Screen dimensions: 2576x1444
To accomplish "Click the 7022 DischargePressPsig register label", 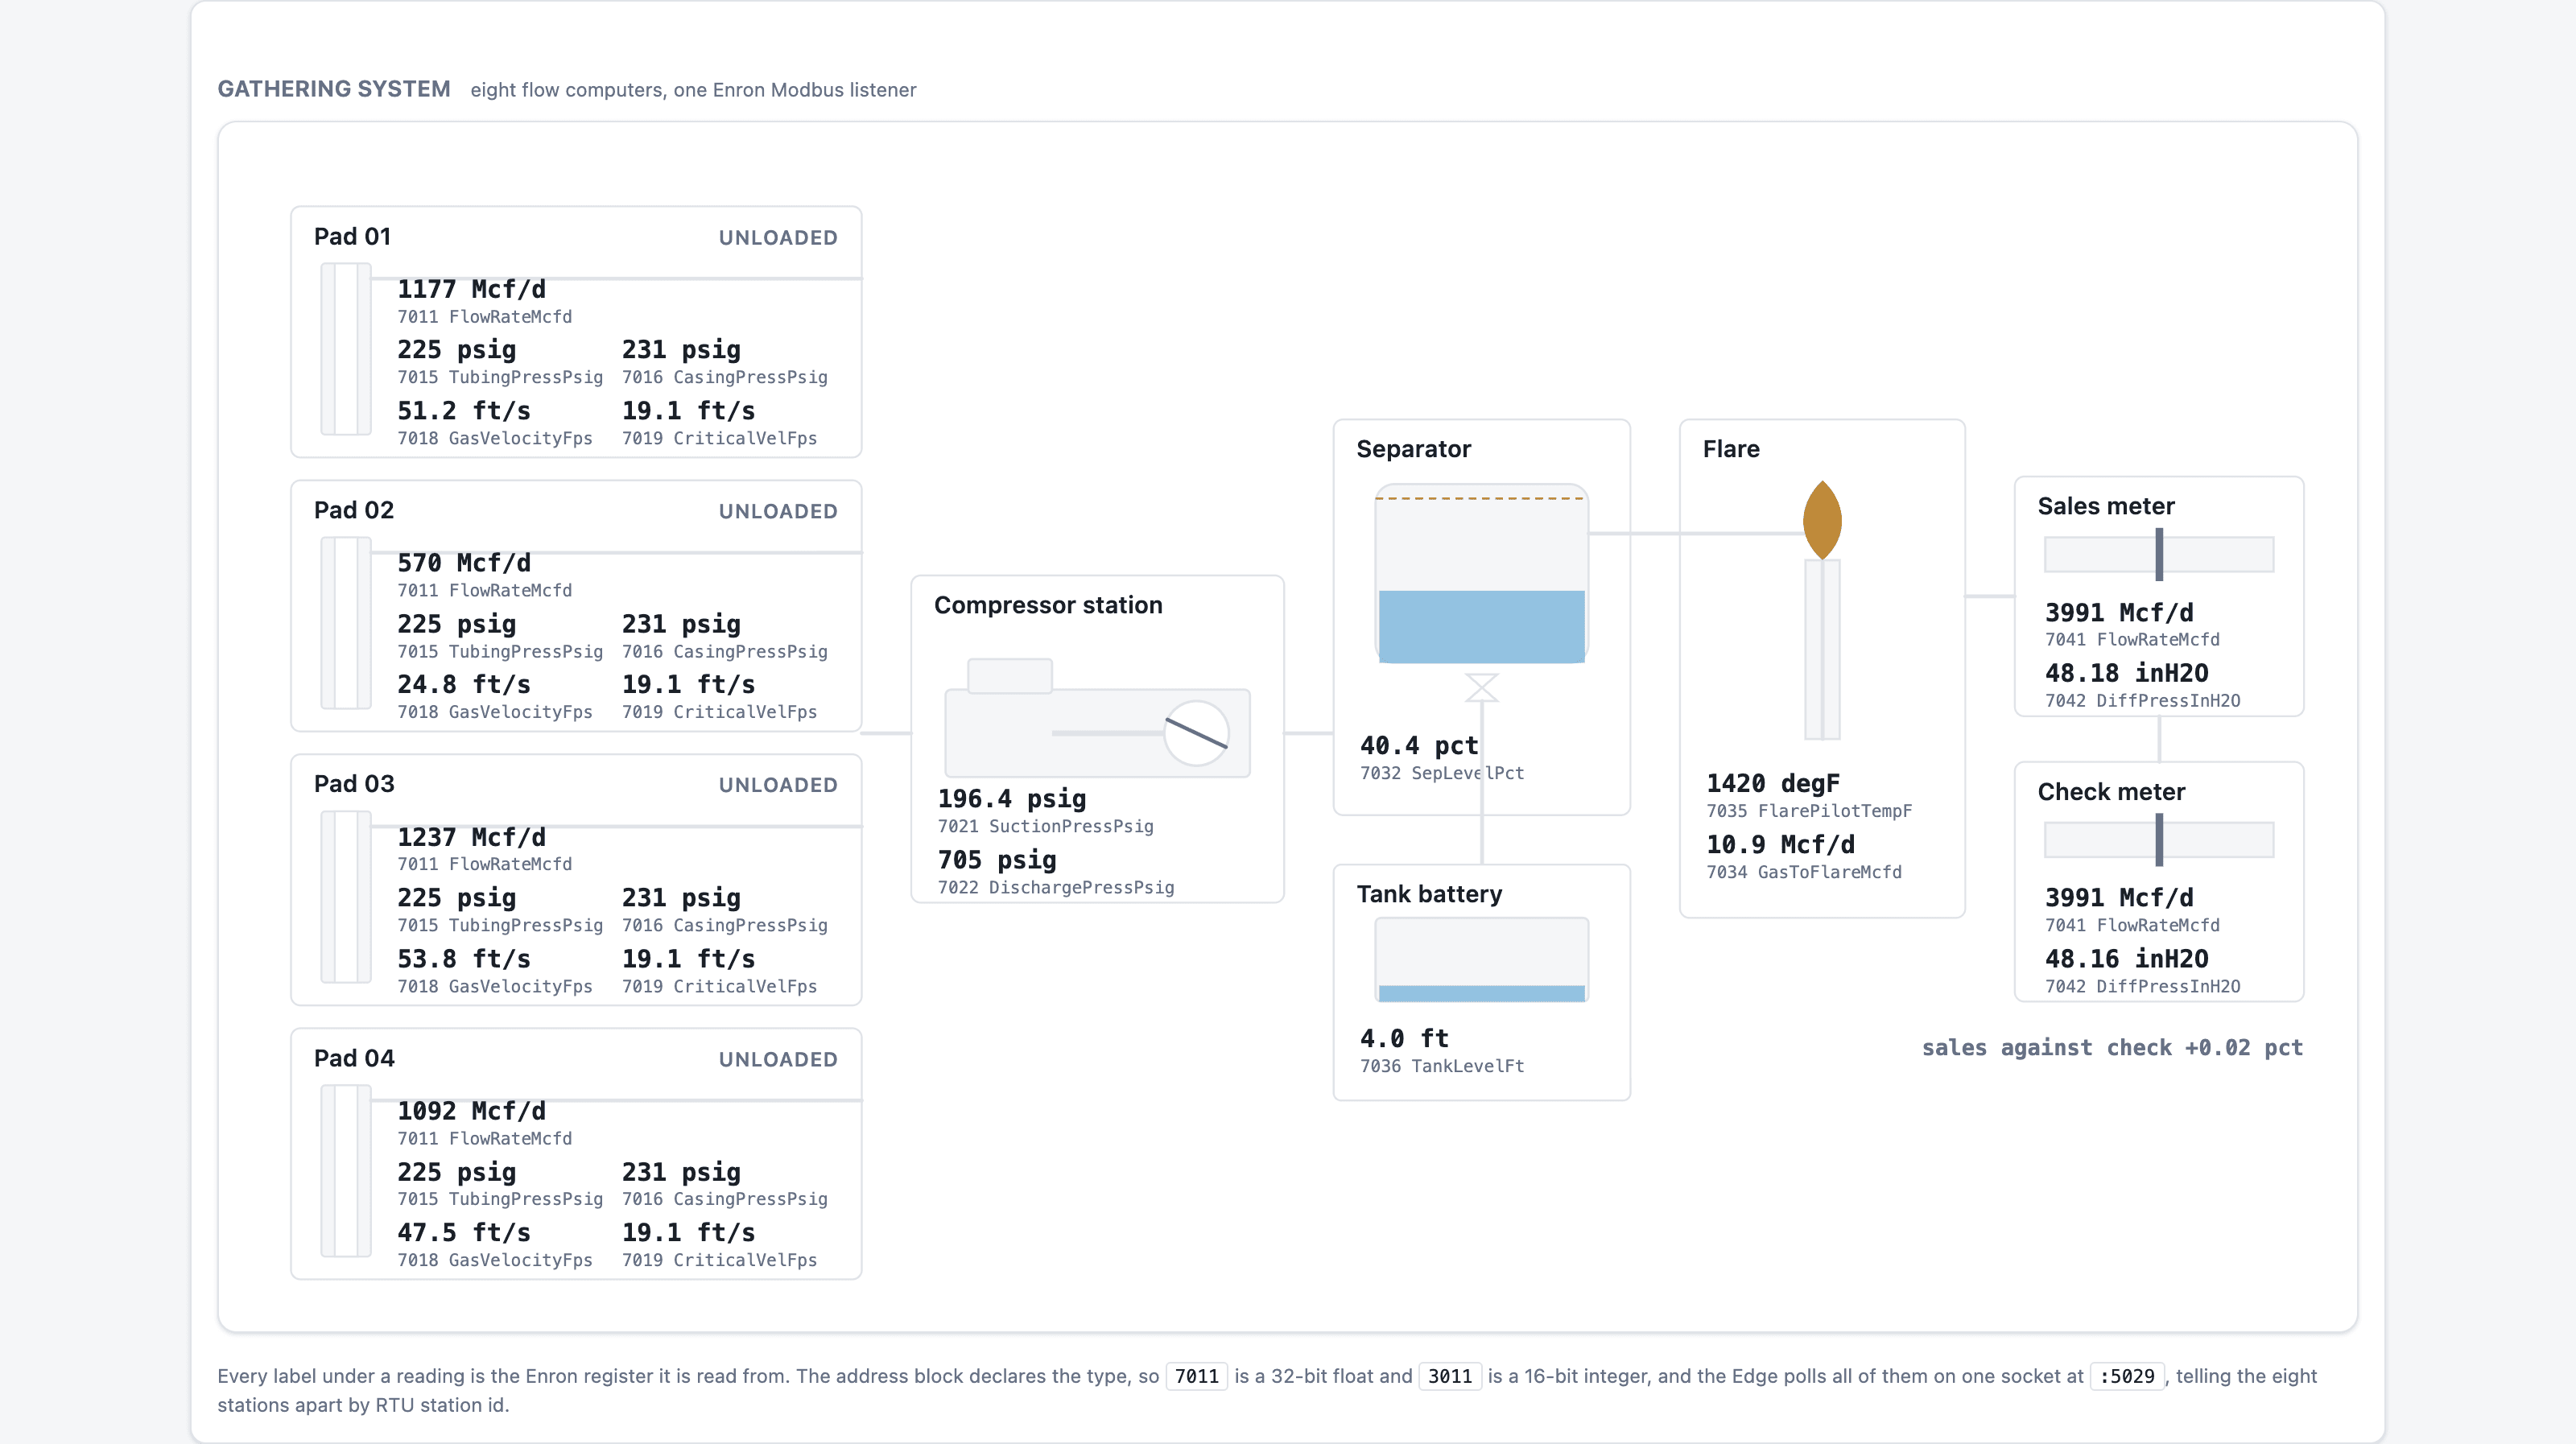I will (x=1056, y=887).
